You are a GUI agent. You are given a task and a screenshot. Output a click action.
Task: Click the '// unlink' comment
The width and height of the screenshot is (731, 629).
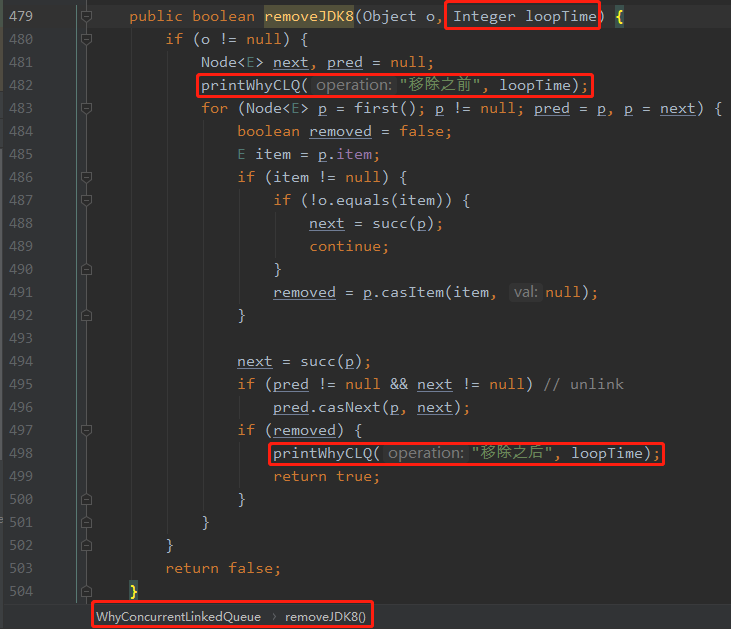point(583,384)
